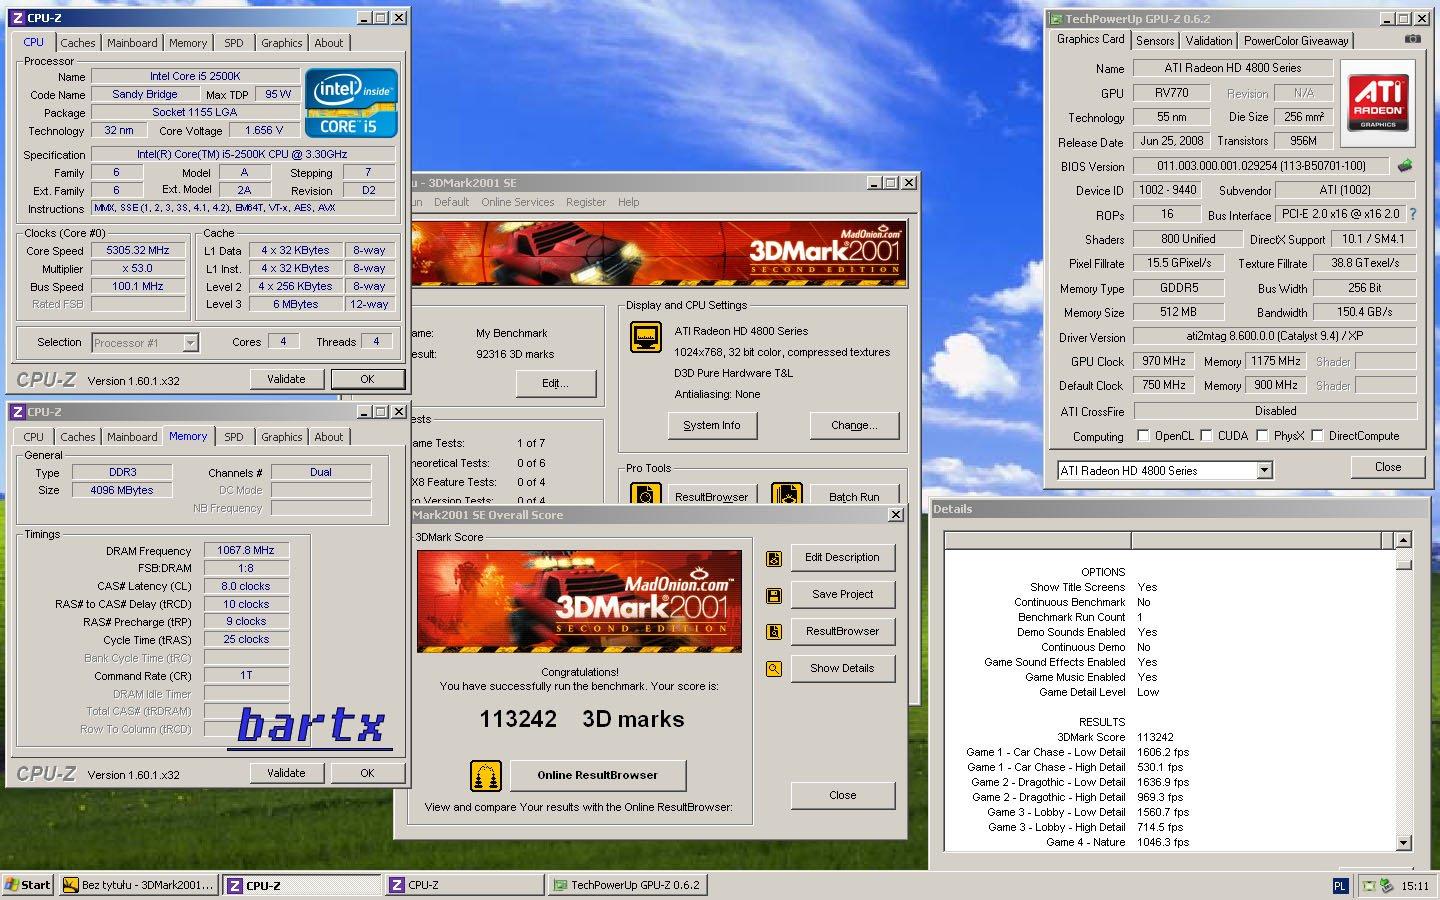Open the Online Services menu in 3DMark2001

(517, 202)
